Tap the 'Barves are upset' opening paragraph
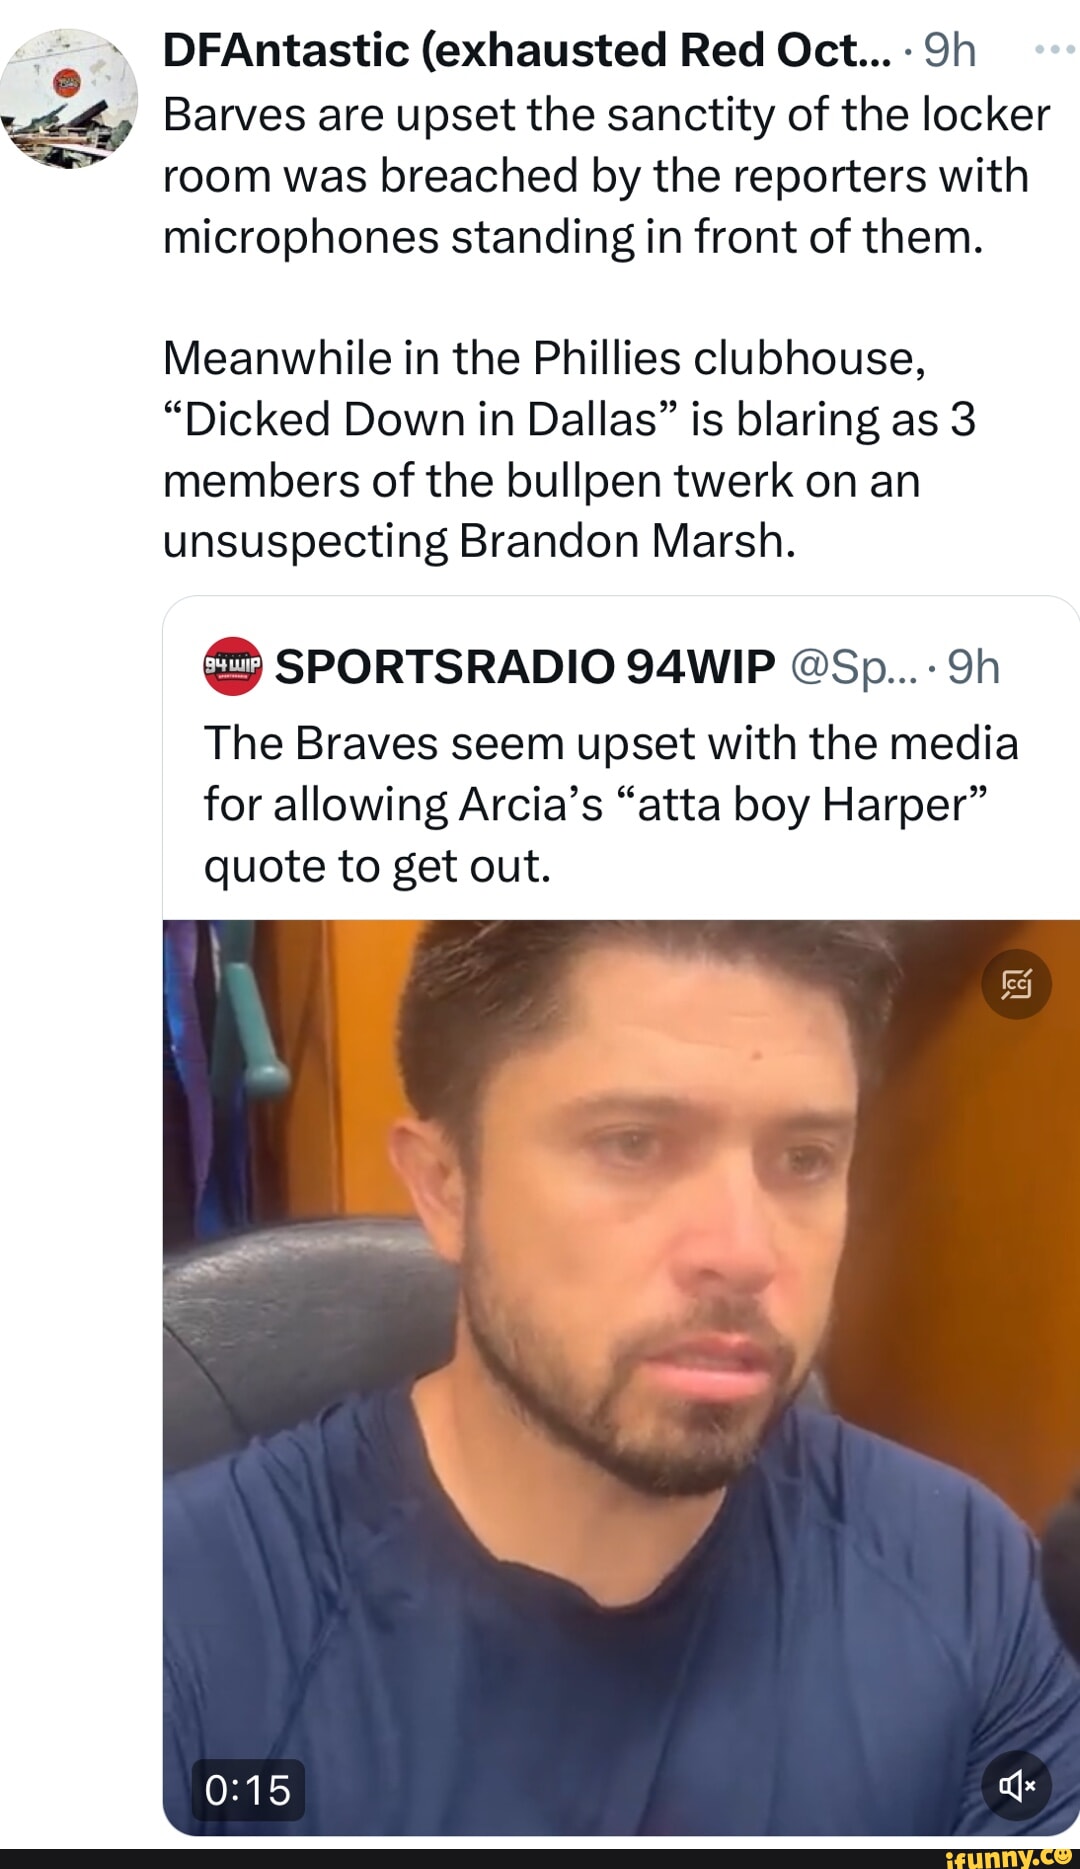The height and width of the screenshot is (1869, 1080). [606, 176]
